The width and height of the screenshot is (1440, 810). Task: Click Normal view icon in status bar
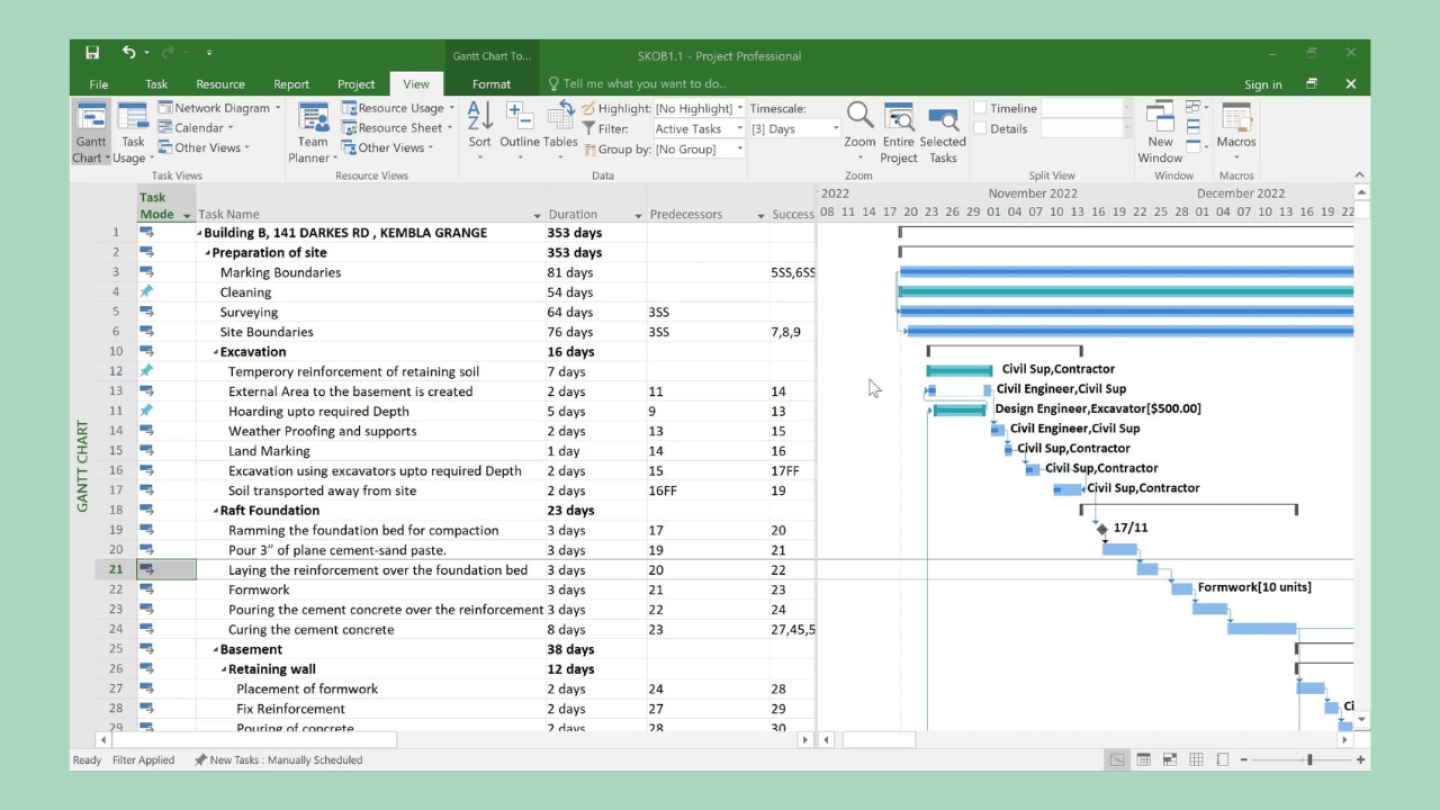[x=1117, y=760]
